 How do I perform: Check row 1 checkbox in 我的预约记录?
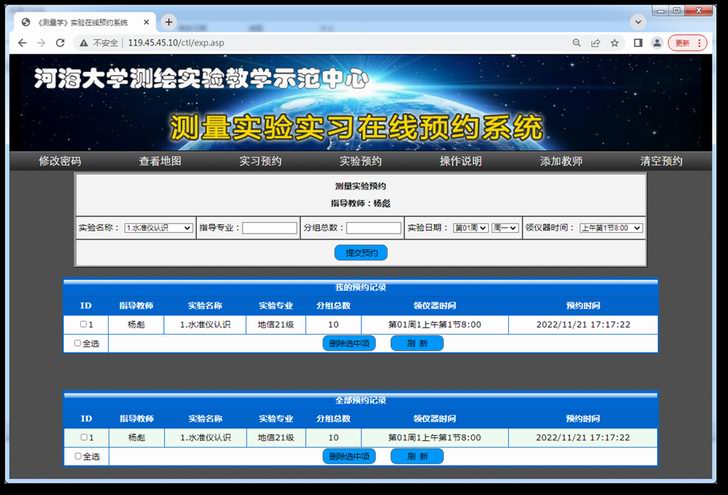tap(83, 324)
